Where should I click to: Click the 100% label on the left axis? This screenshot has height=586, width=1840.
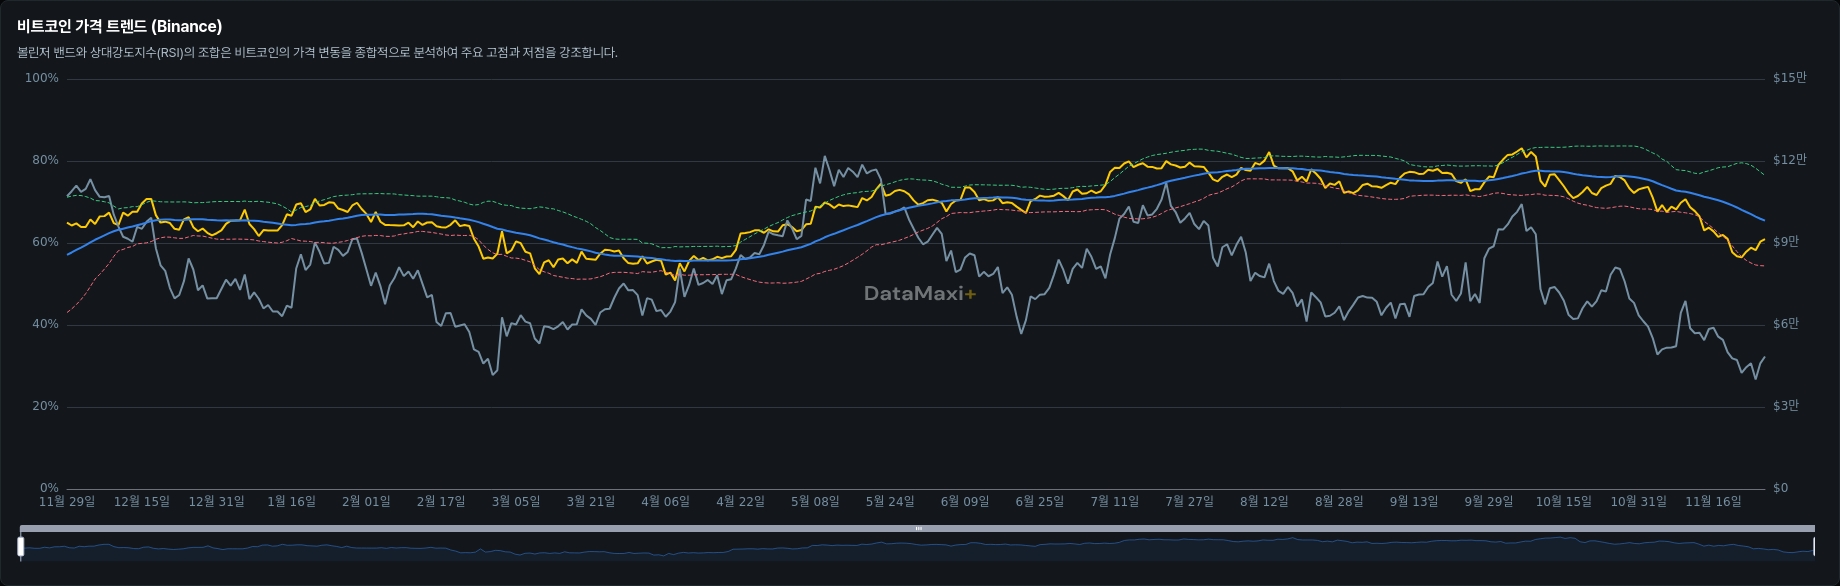coord(42,78)
